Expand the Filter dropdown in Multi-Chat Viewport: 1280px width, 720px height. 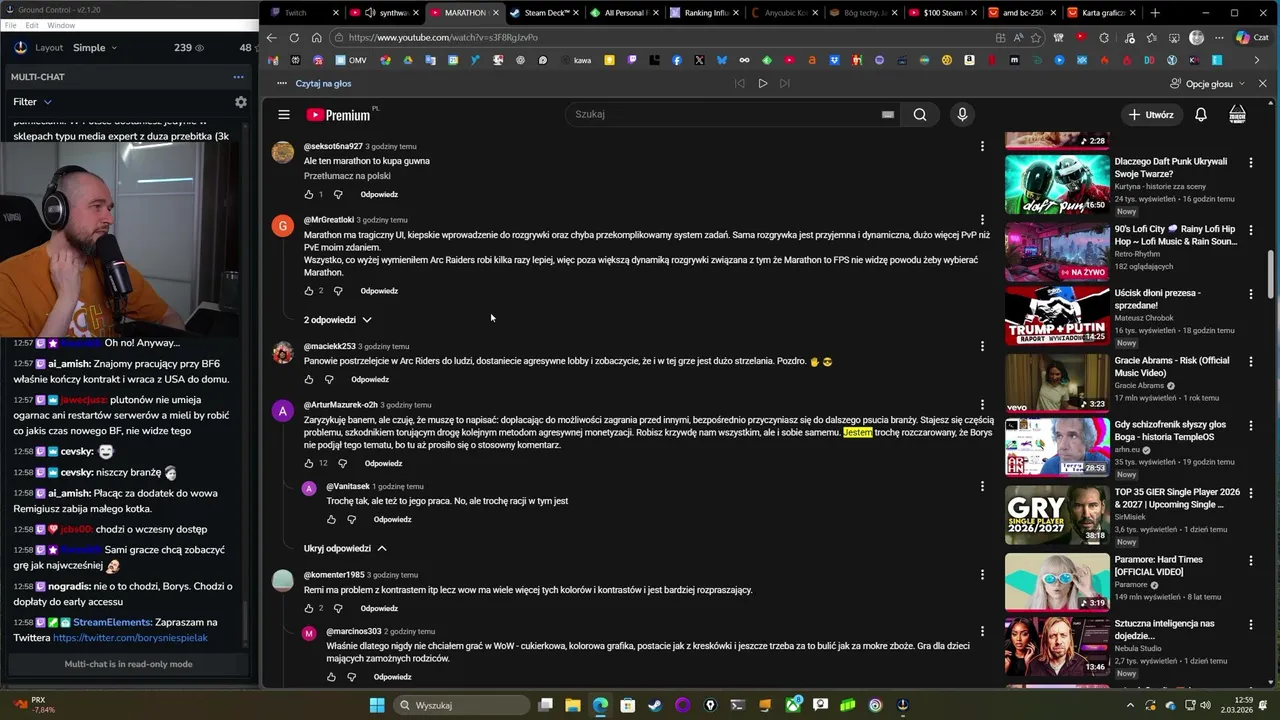[32, 102]
